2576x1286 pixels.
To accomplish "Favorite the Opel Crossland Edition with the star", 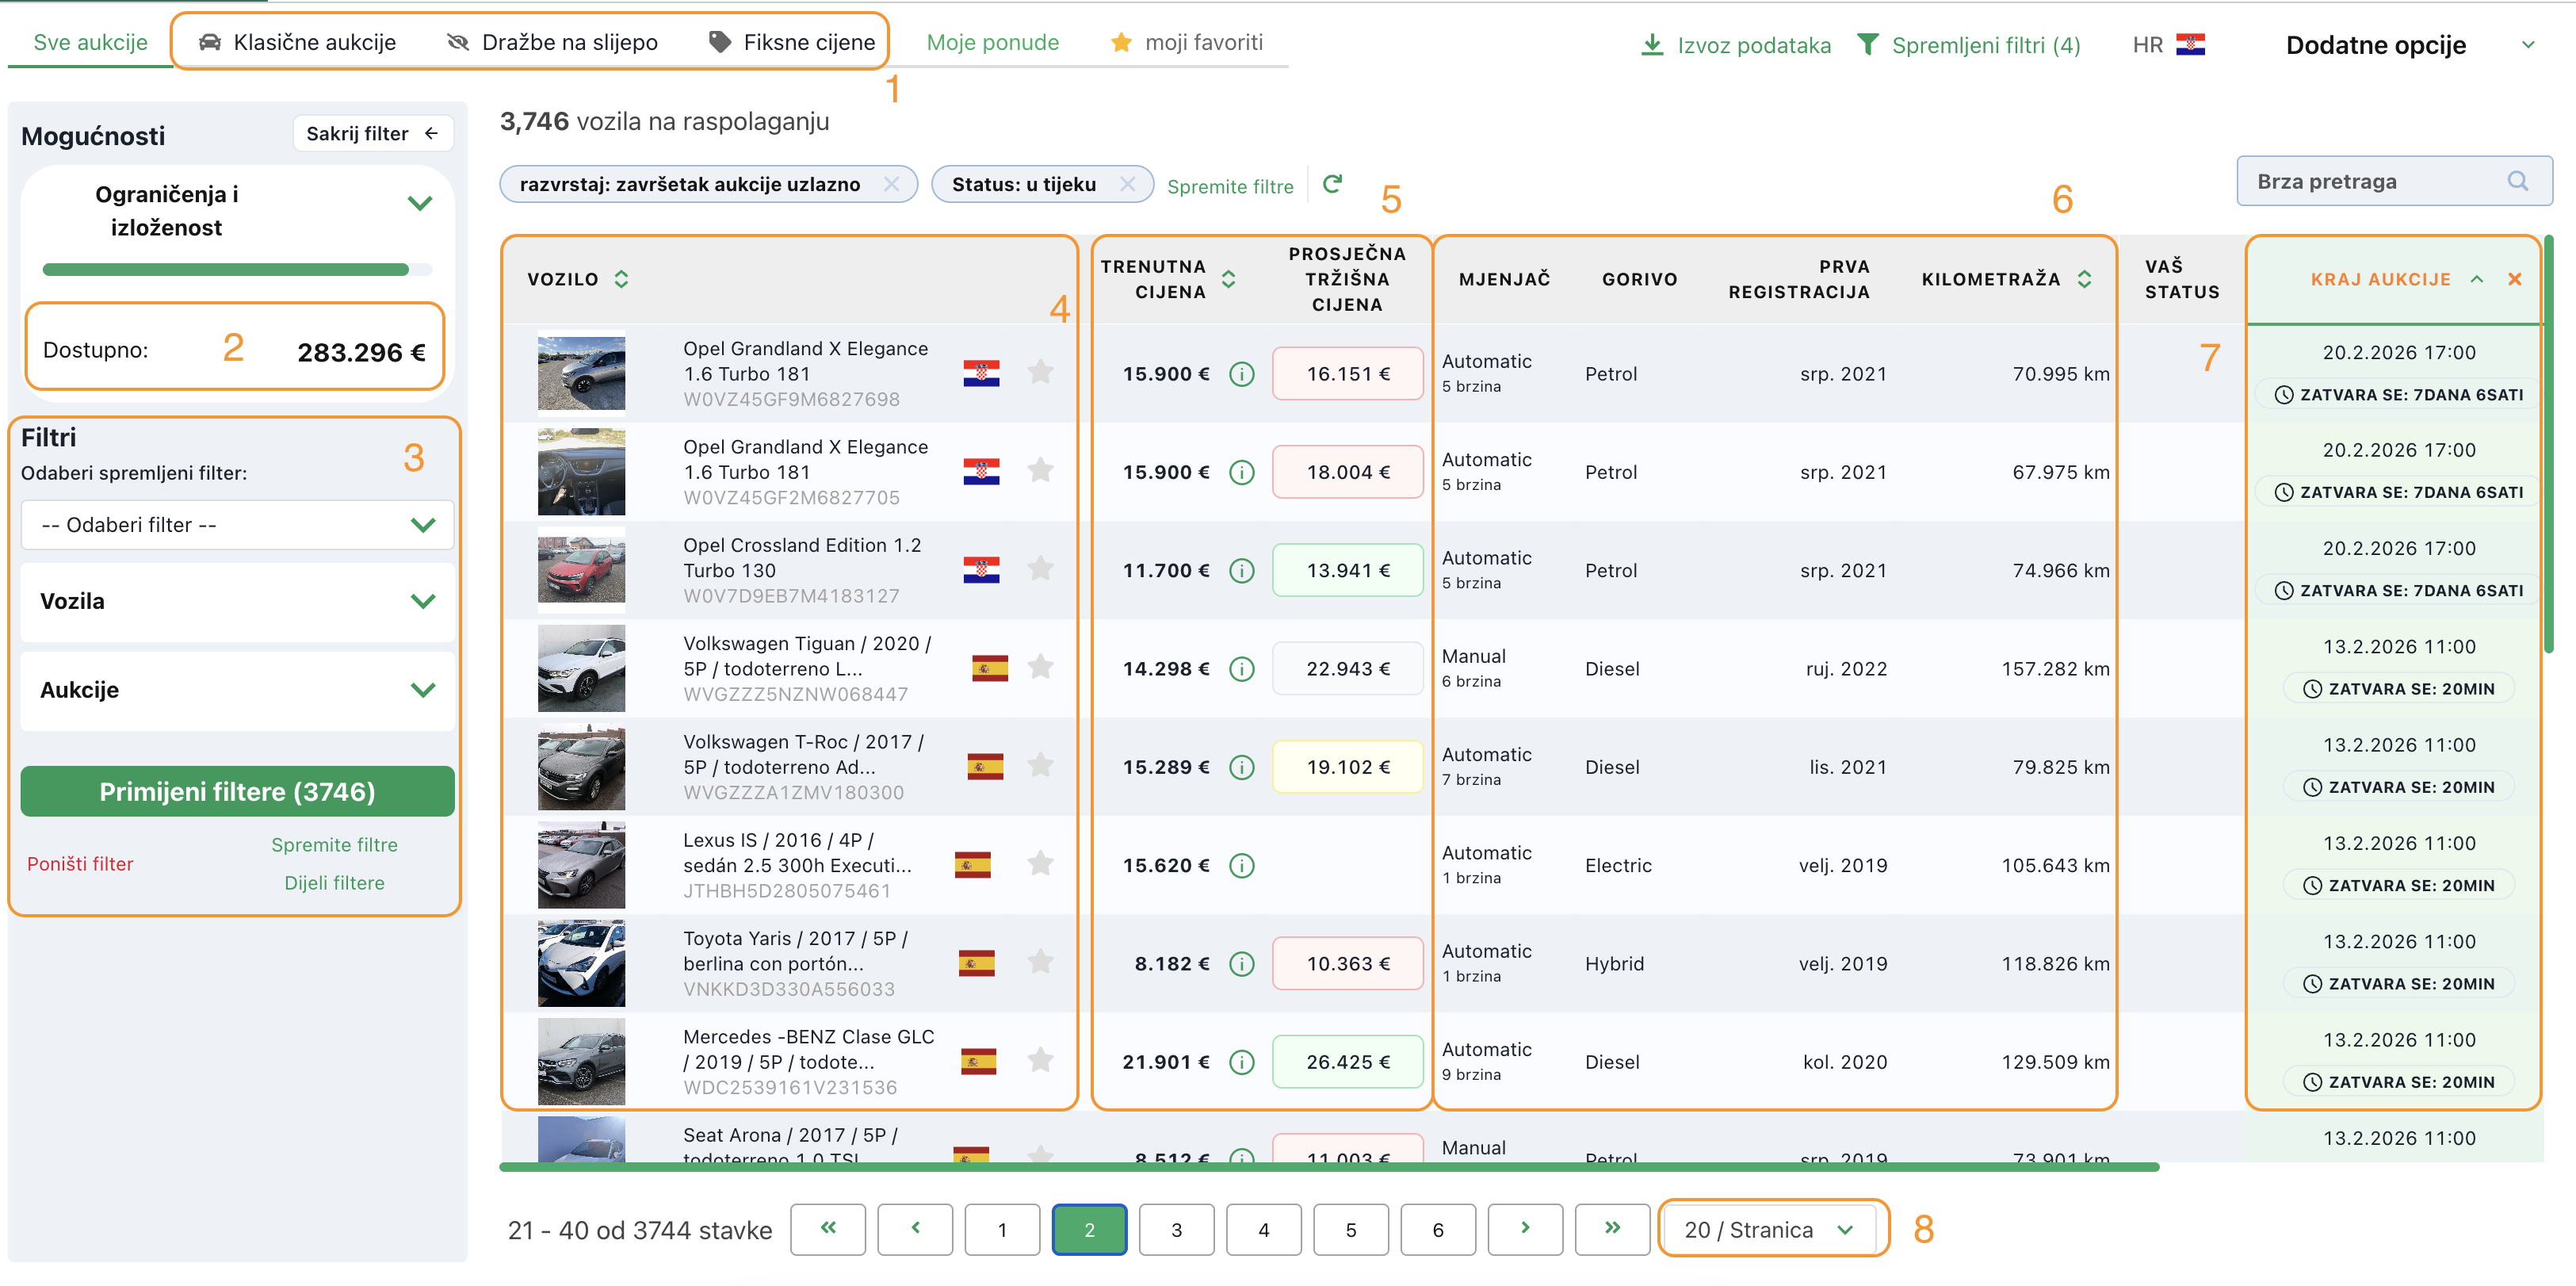I will (x=1040, y=569).
